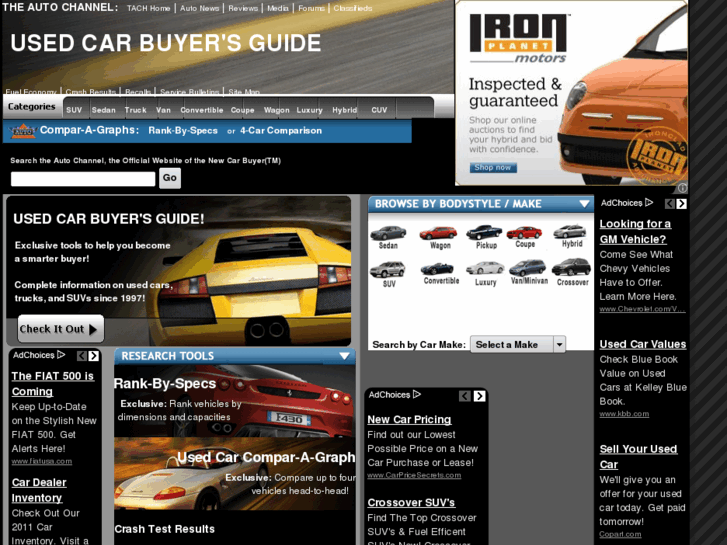Select the Pickup bodystyle truck icon
The height and width of the screenshot is (545, 727).
484,232
